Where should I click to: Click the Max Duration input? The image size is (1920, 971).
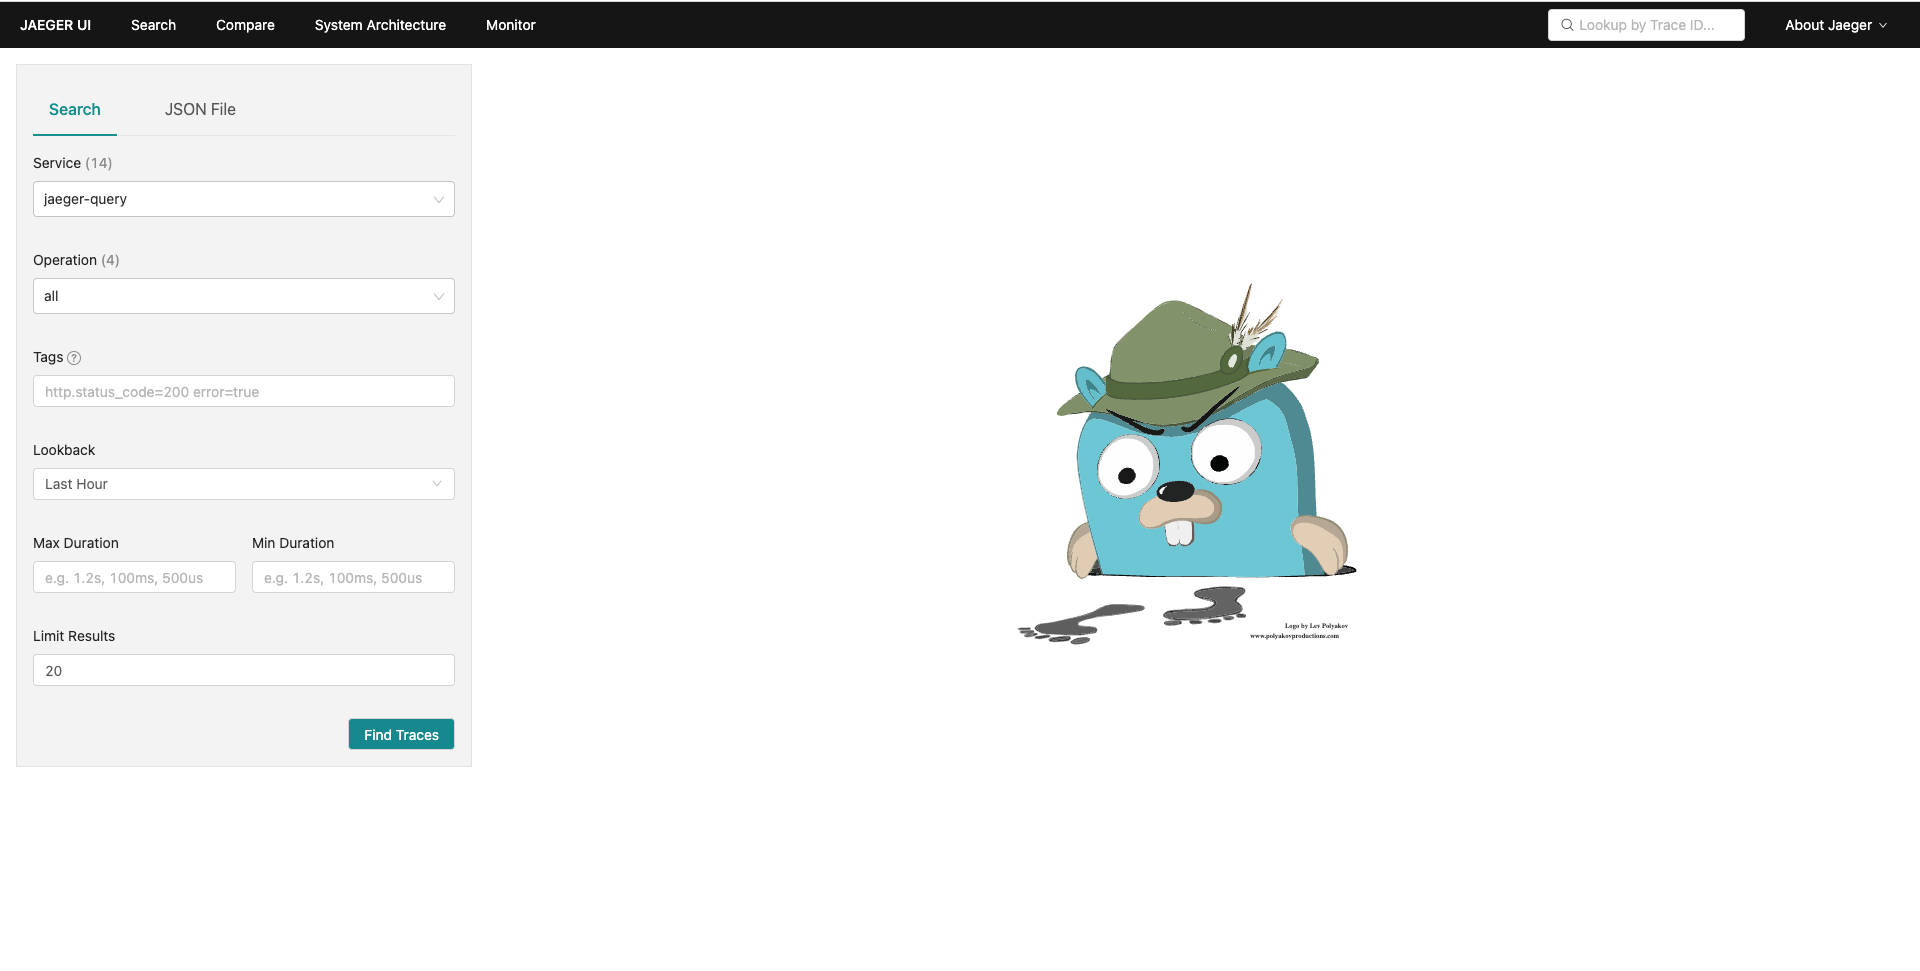134,577
